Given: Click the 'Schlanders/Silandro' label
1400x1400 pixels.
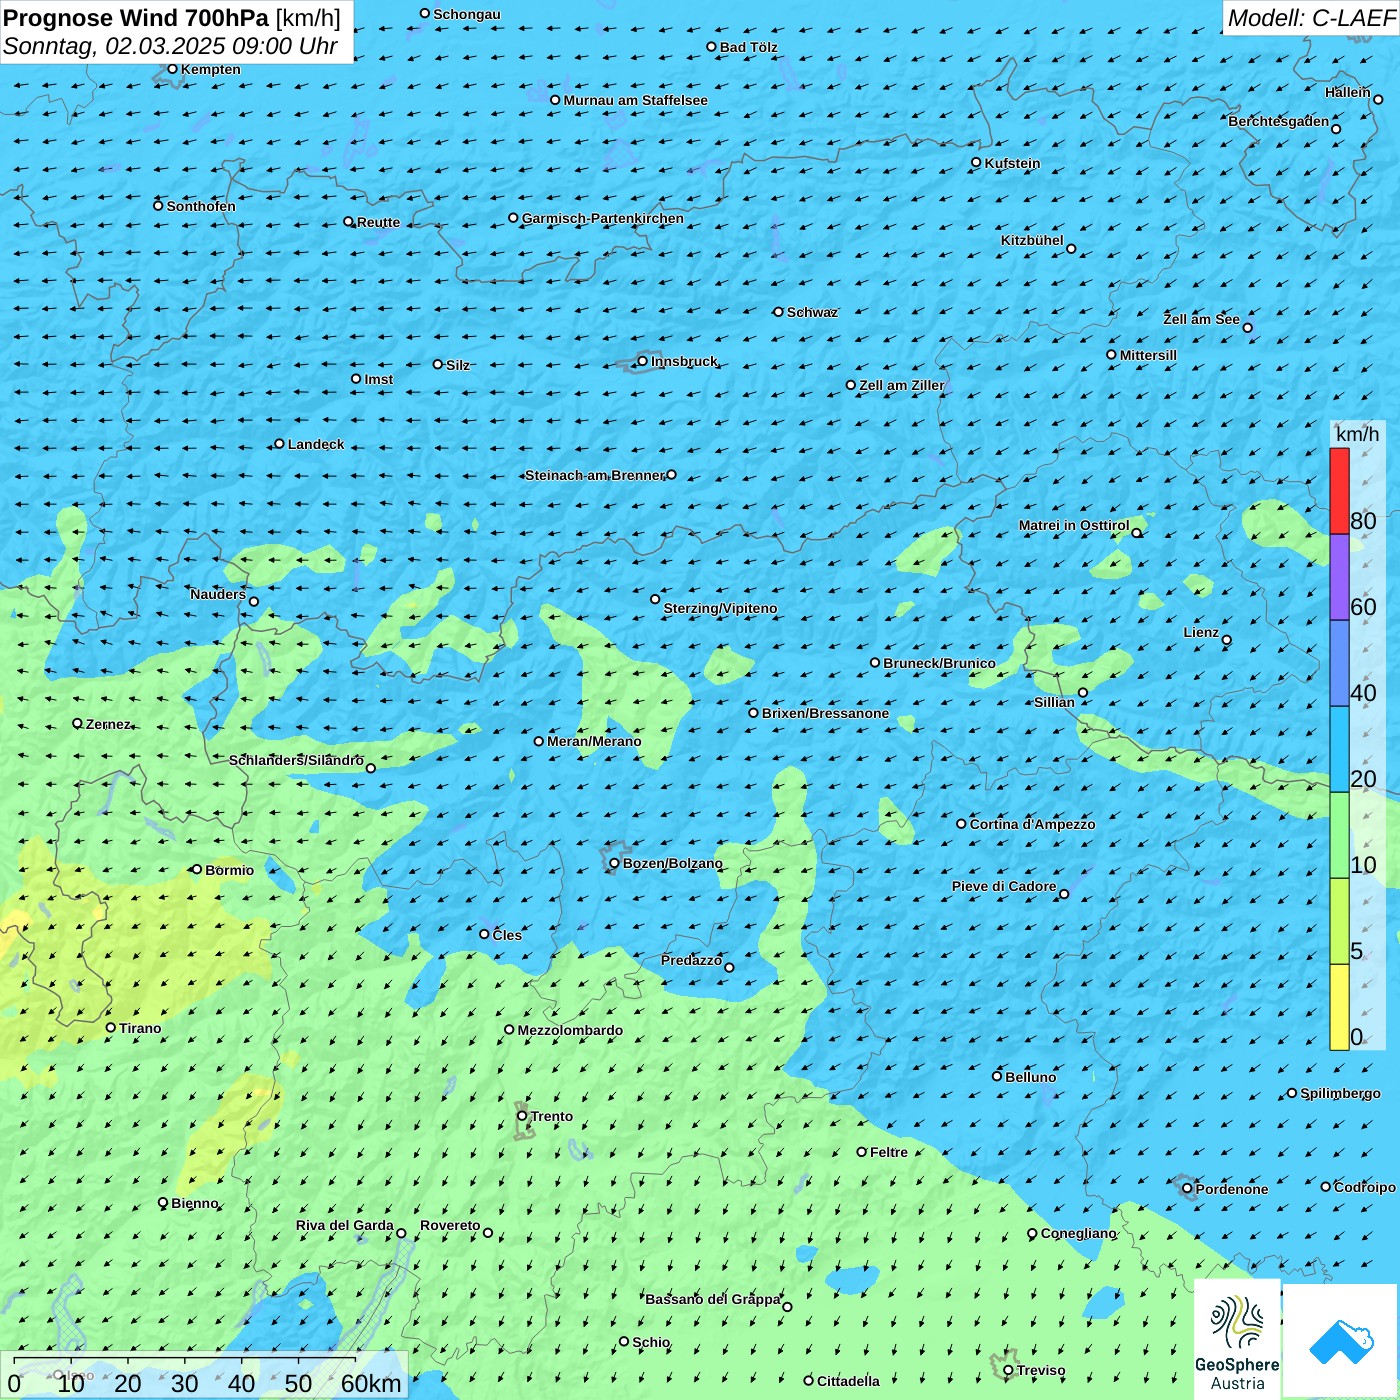Looking at the screenshot, I should point(296,760).
